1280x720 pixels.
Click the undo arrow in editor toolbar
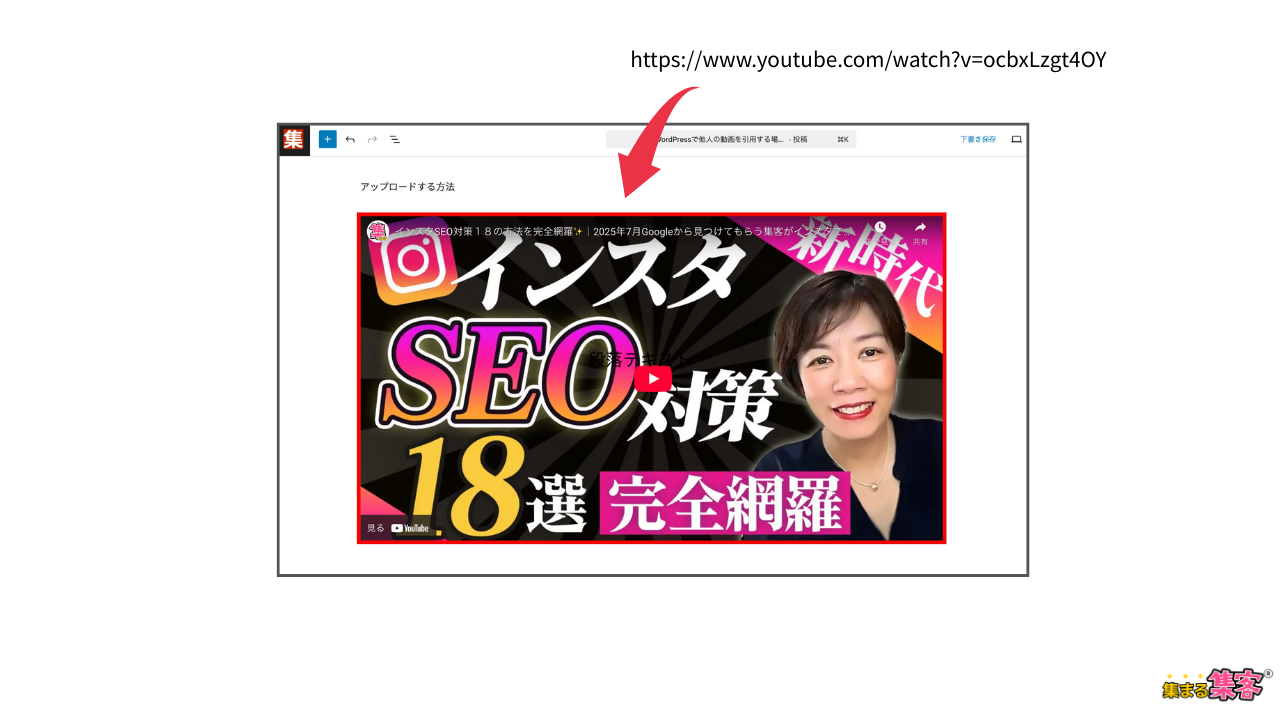pos(350,139)
